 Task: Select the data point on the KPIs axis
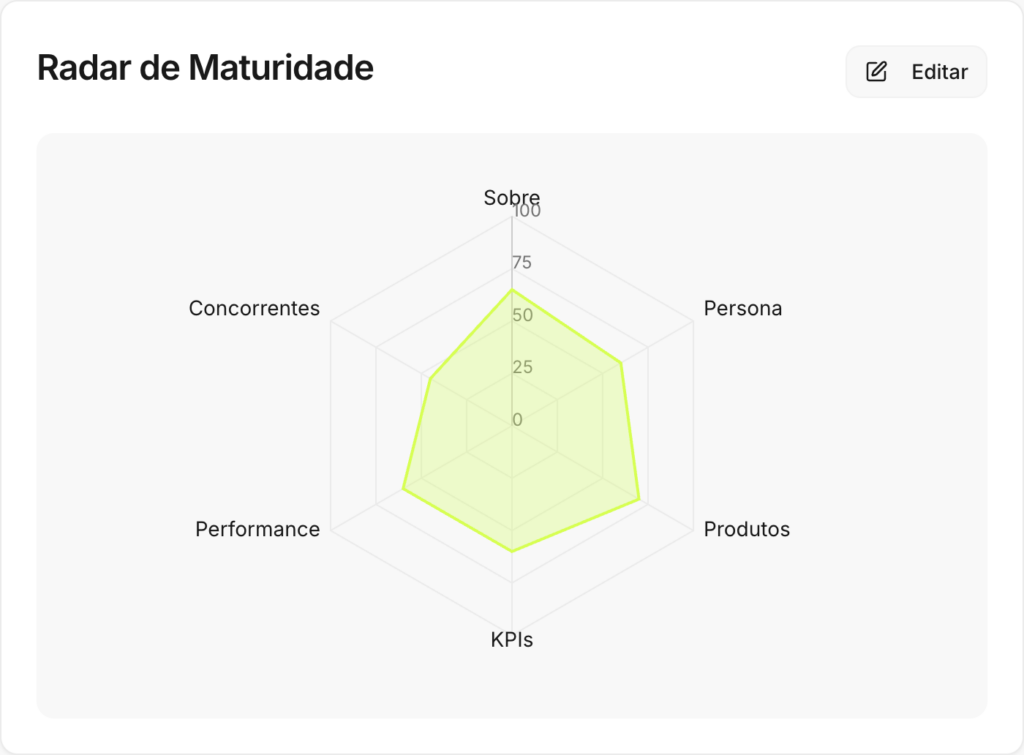tap(512, 551)
